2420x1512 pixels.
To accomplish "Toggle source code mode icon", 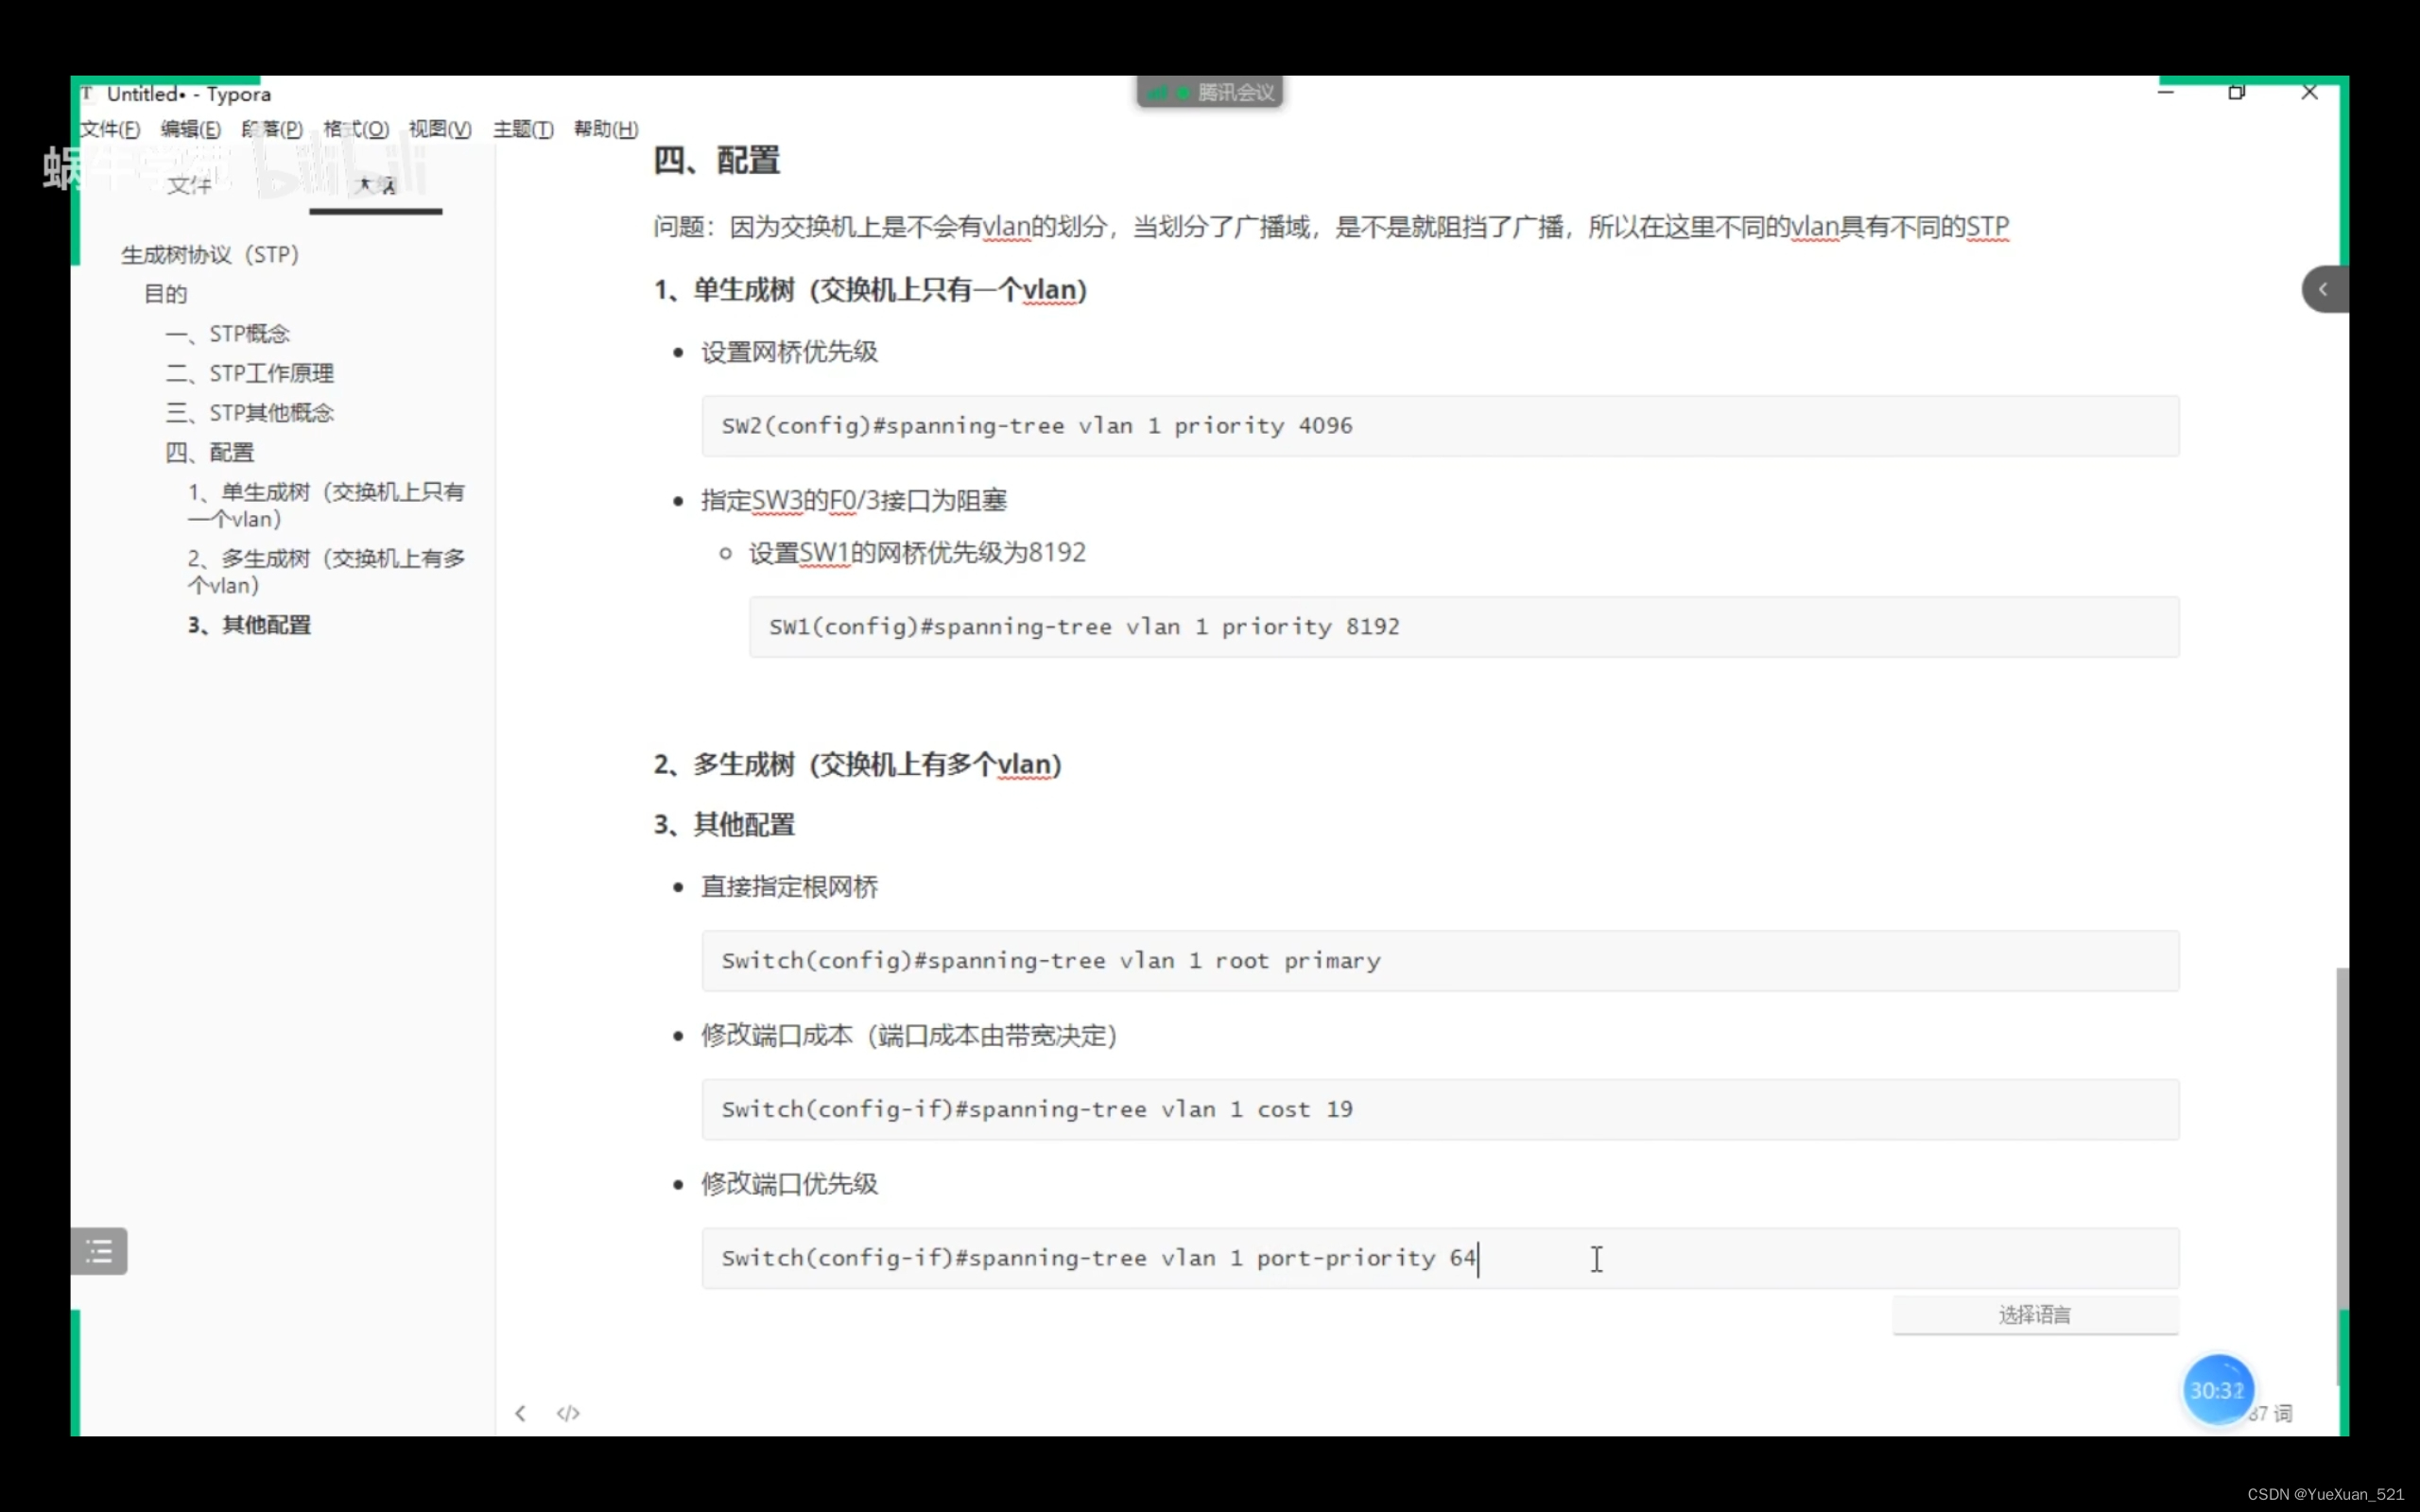I will point(568,1413).
